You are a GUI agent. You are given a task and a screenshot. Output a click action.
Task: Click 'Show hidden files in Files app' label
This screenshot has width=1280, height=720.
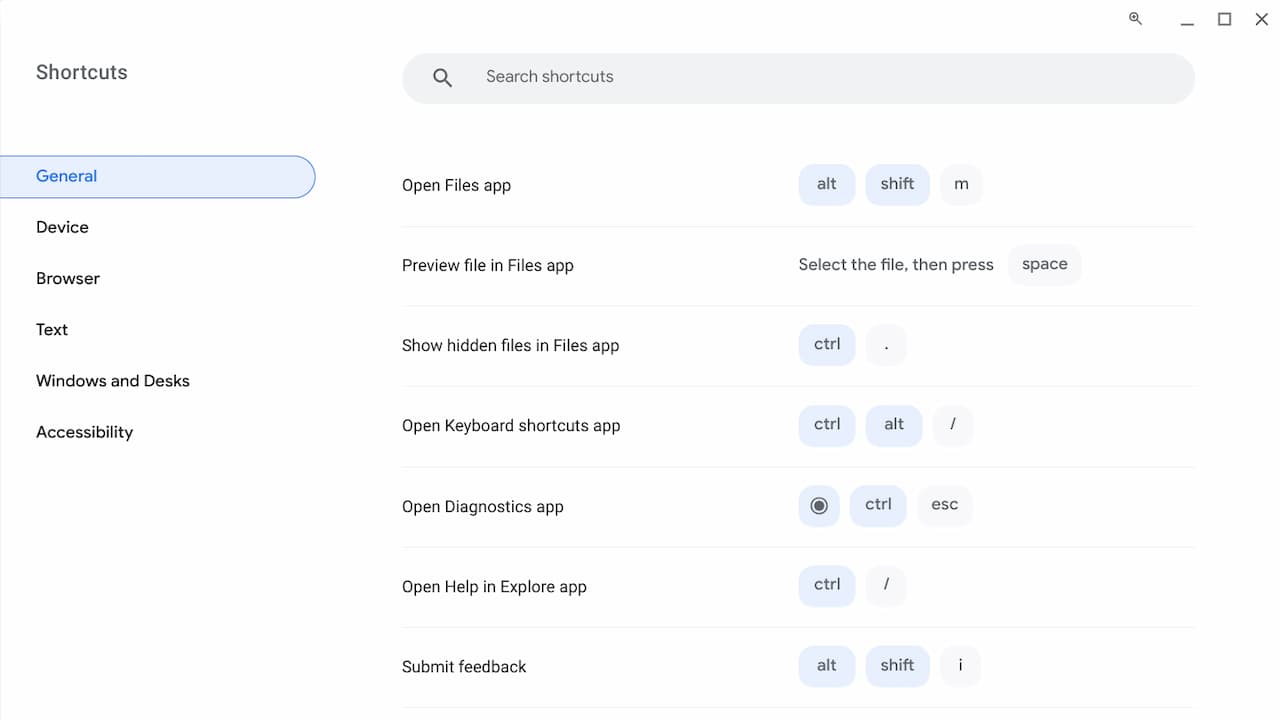pyautogui.click(x=510, y=345)
